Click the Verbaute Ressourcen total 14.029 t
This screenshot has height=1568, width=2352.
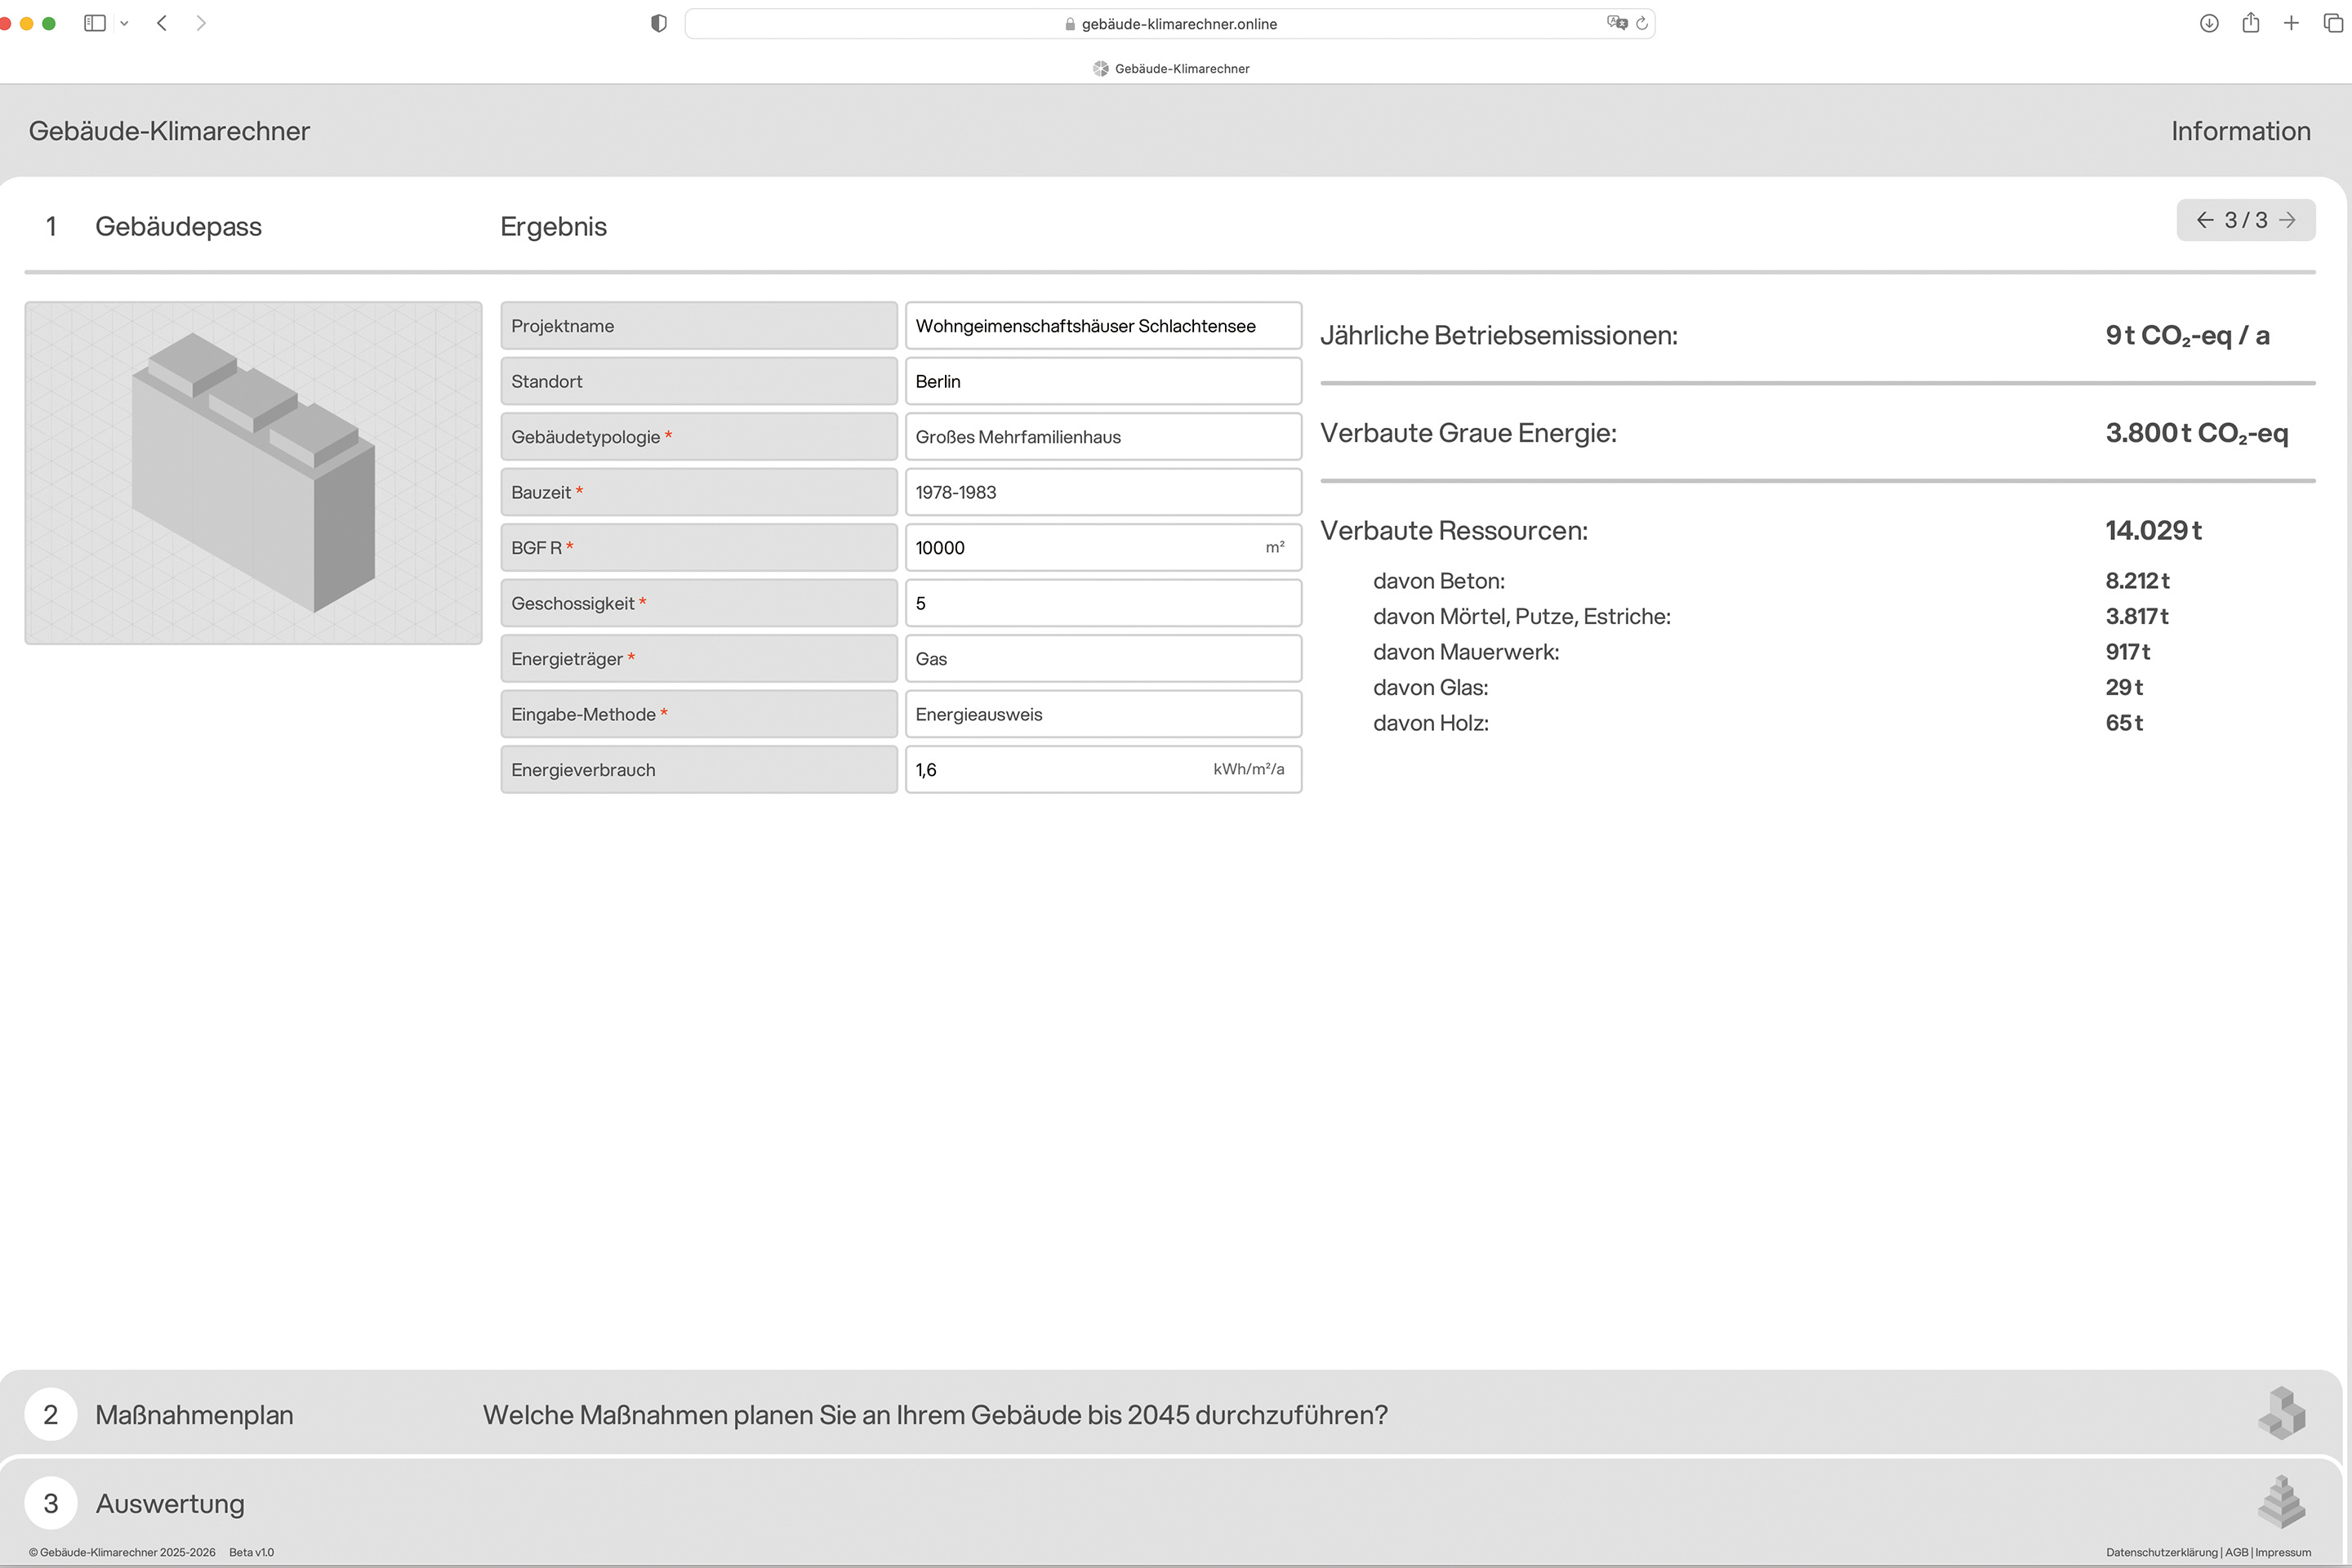click(2153, 530)
